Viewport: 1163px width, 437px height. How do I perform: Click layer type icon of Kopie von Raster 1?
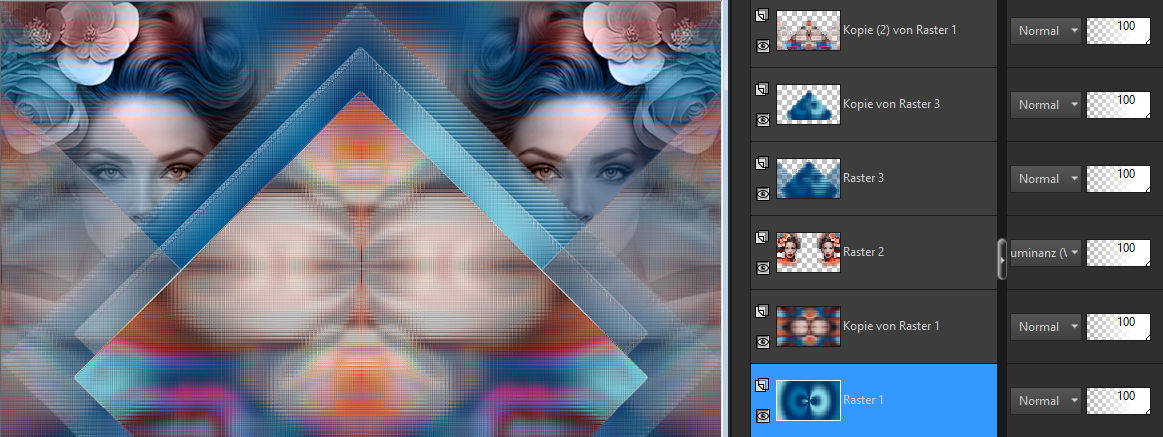(x=762, y=312)
